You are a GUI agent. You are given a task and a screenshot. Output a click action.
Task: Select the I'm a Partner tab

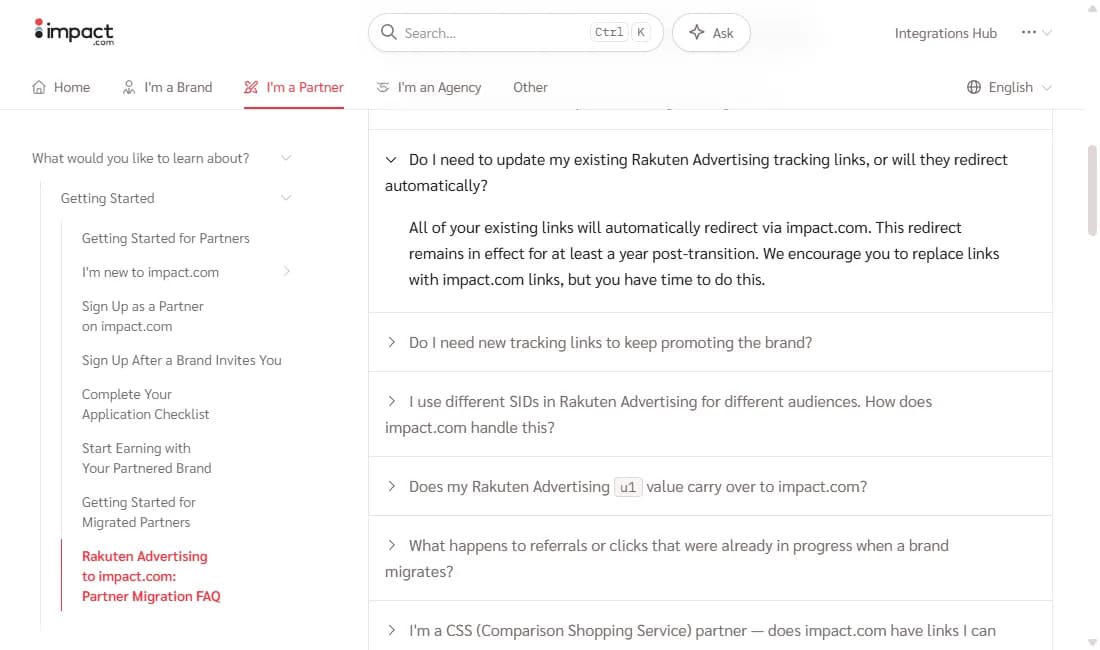pos(294,87)
